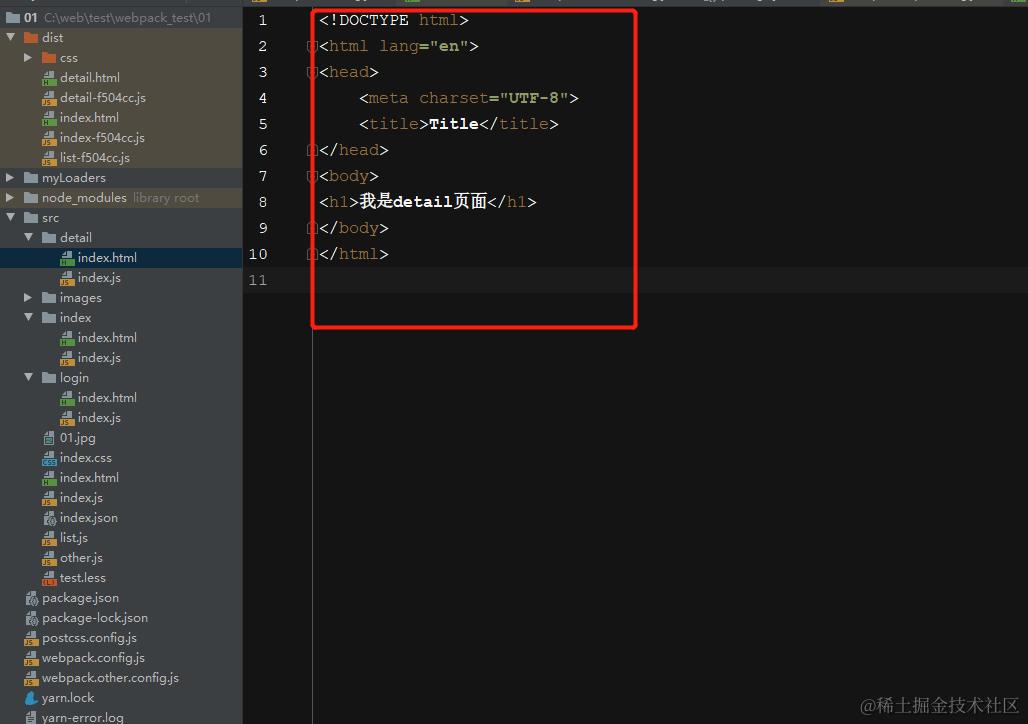Place cursor in the 我是detail页面 heading text
The image size is (1028, 724).
point(424,201)
